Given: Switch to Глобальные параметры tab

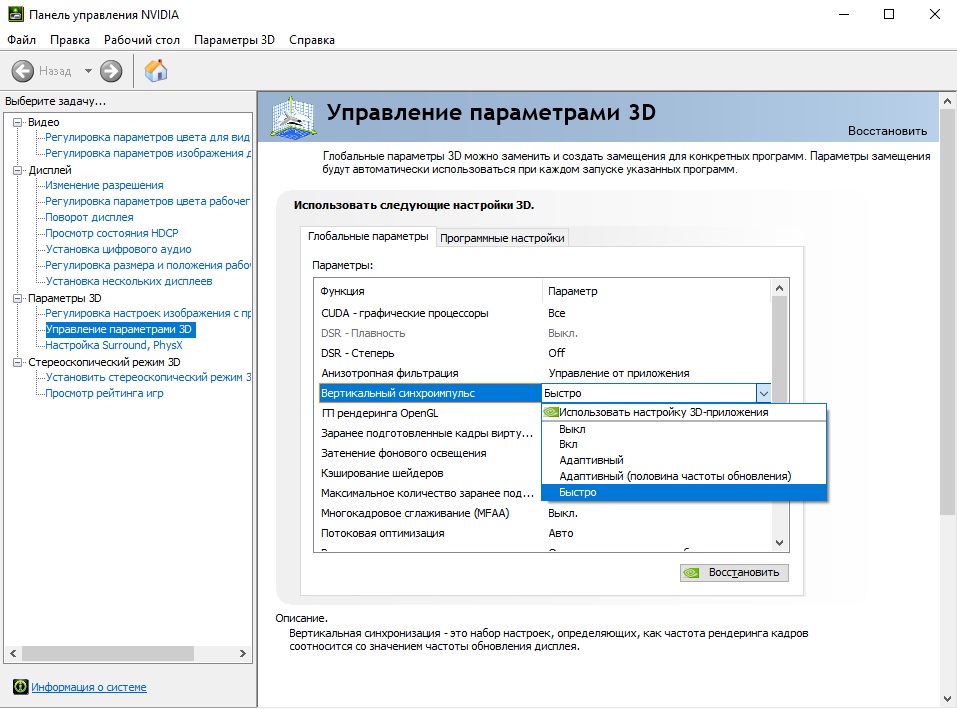Looking at the screenshot, I should 368,237.
